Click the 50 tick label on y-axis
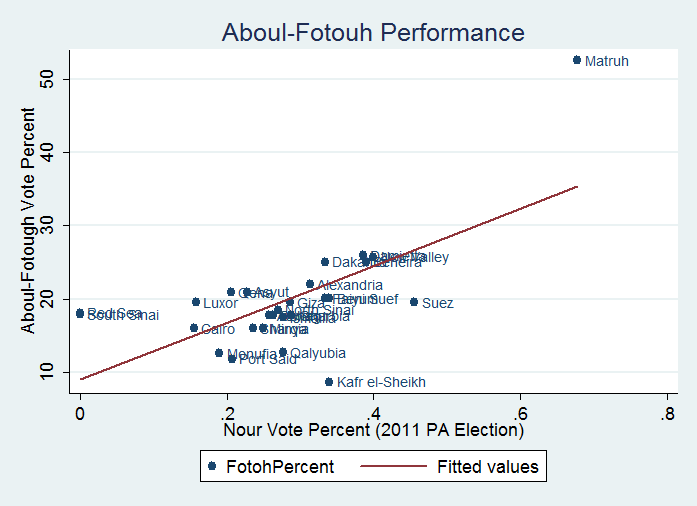 click(49, 78)
